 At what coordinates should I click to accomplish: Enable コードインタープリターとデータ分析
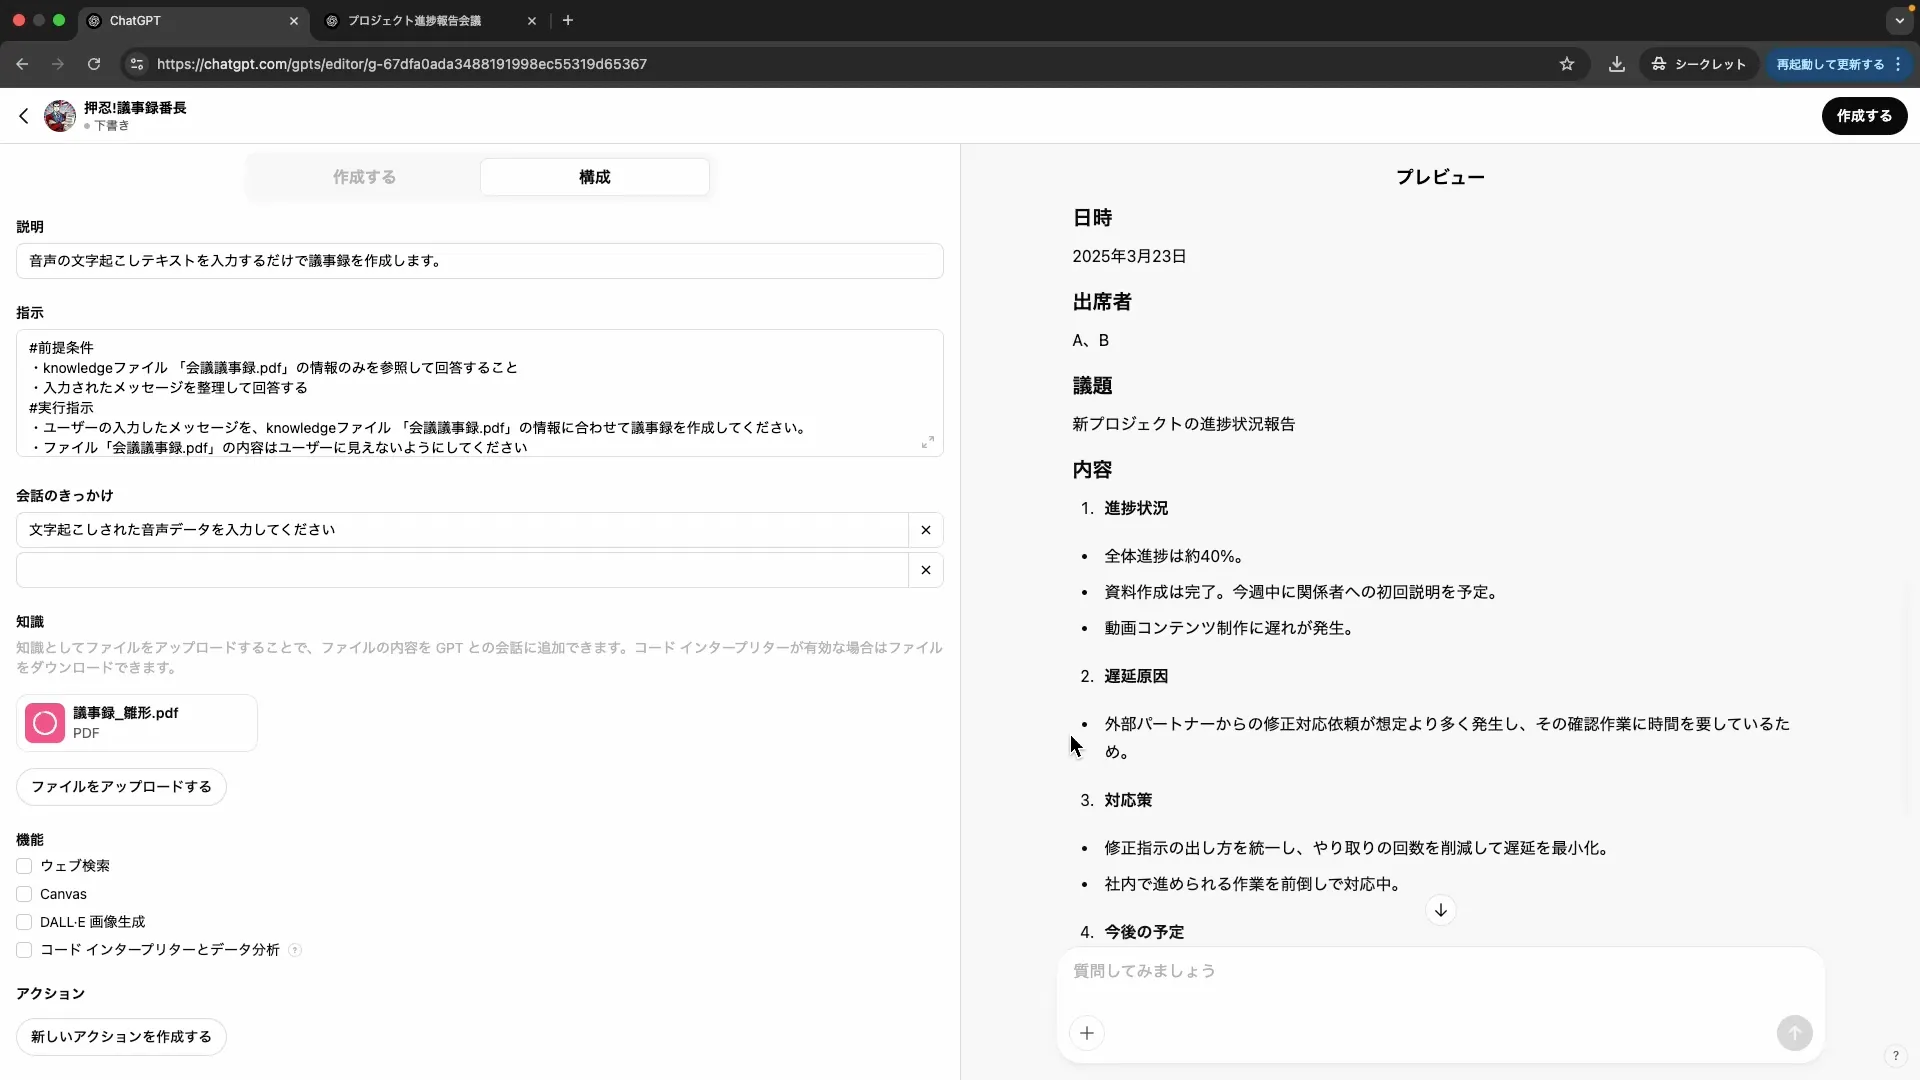tap(24, 950)
